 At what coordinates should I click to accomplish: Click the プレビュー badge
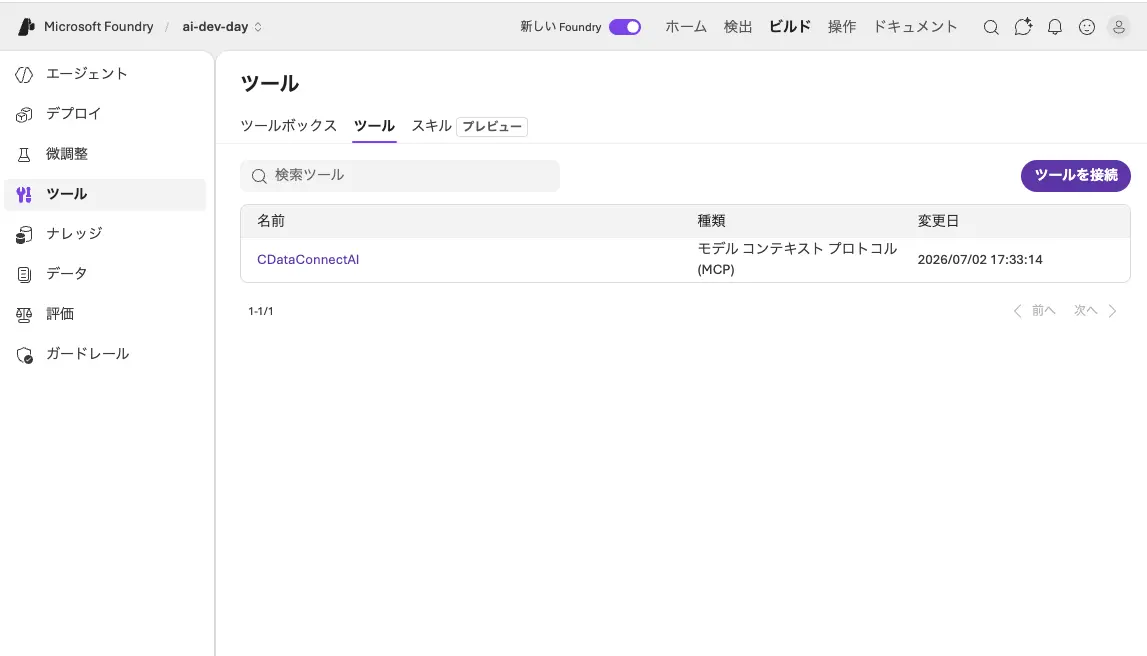click(492, 127)
